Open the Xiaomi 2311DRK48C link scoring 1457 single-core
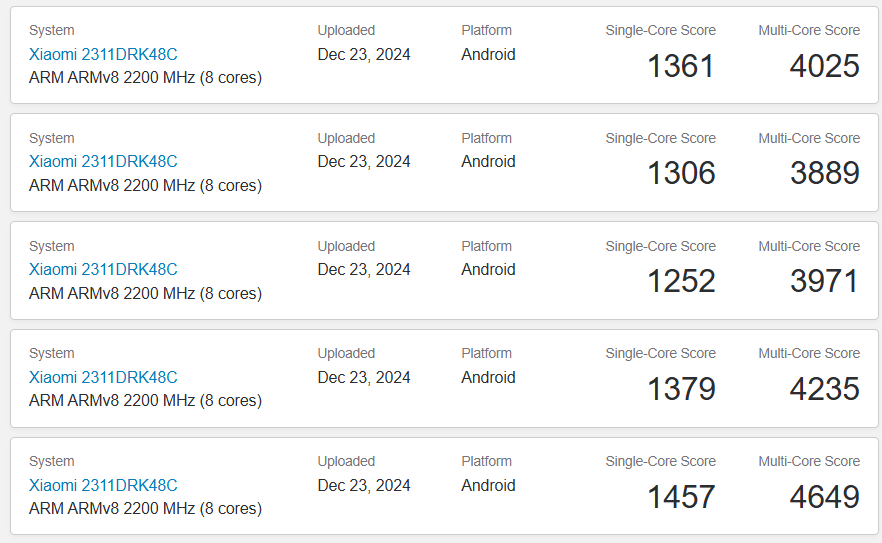Image resolution: width=882 pixels, height=543 pixels. point(103,485)
